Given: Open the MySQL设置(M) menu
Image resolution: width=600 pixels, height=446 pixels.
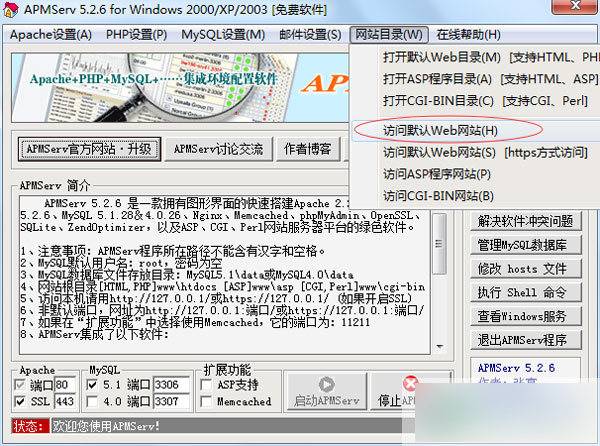Looking at the screenshot, I should 222,34.
